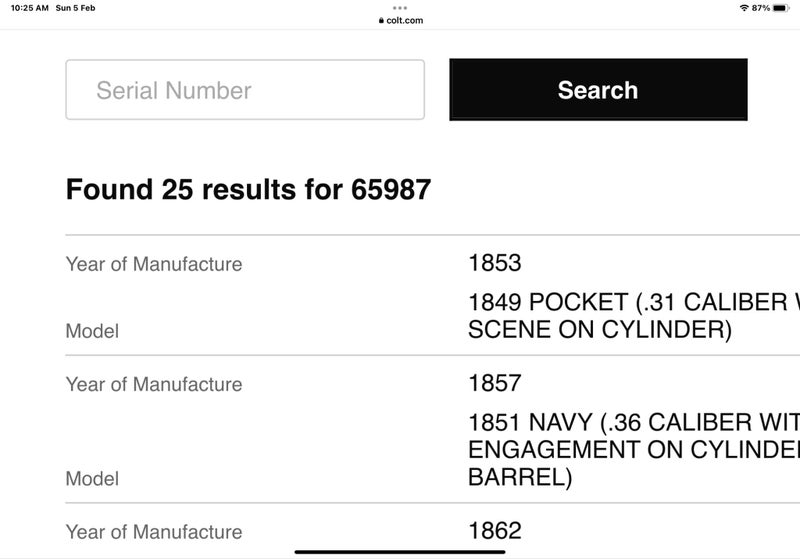
Task: Select the 1862 year of manufacture value
Action: [494, 531]
